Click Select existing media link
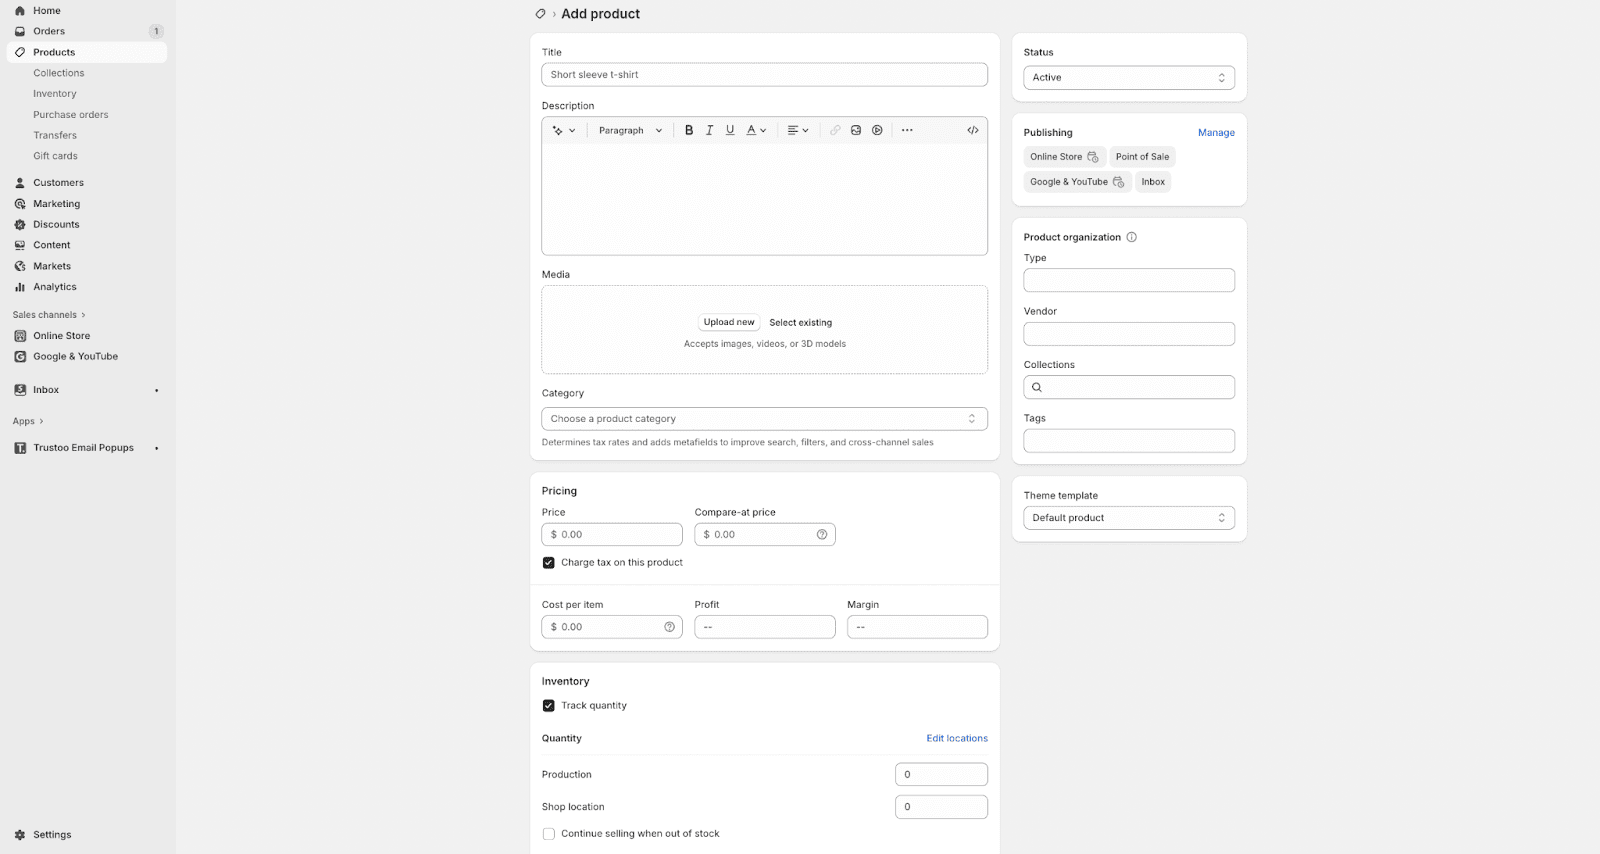Image resolution: width=1600 pixels, height=854 pixels. (x=800, y=323)
